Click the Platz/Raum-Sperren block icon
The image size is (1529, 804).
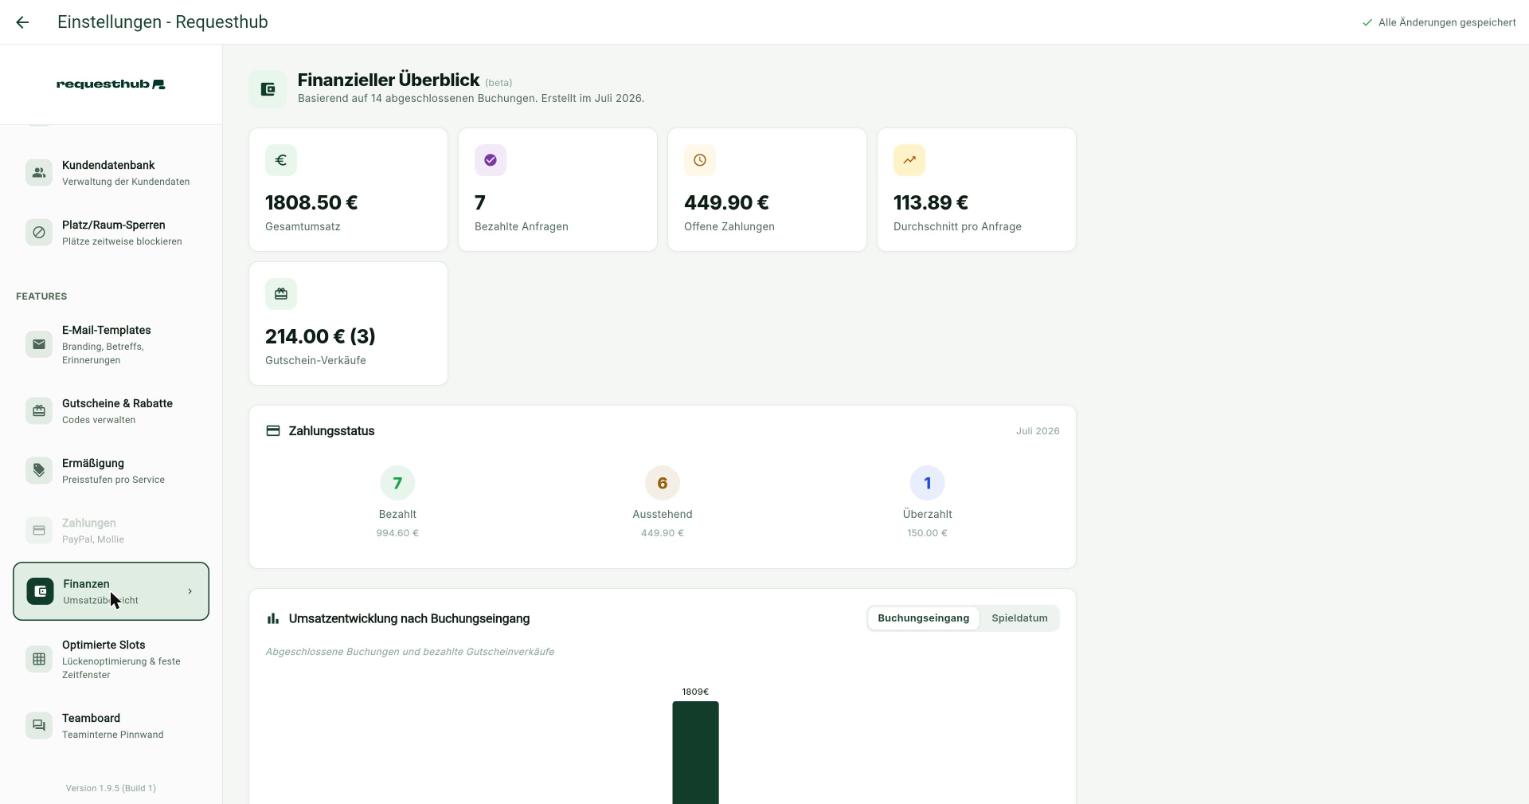[x=39, y=233]
